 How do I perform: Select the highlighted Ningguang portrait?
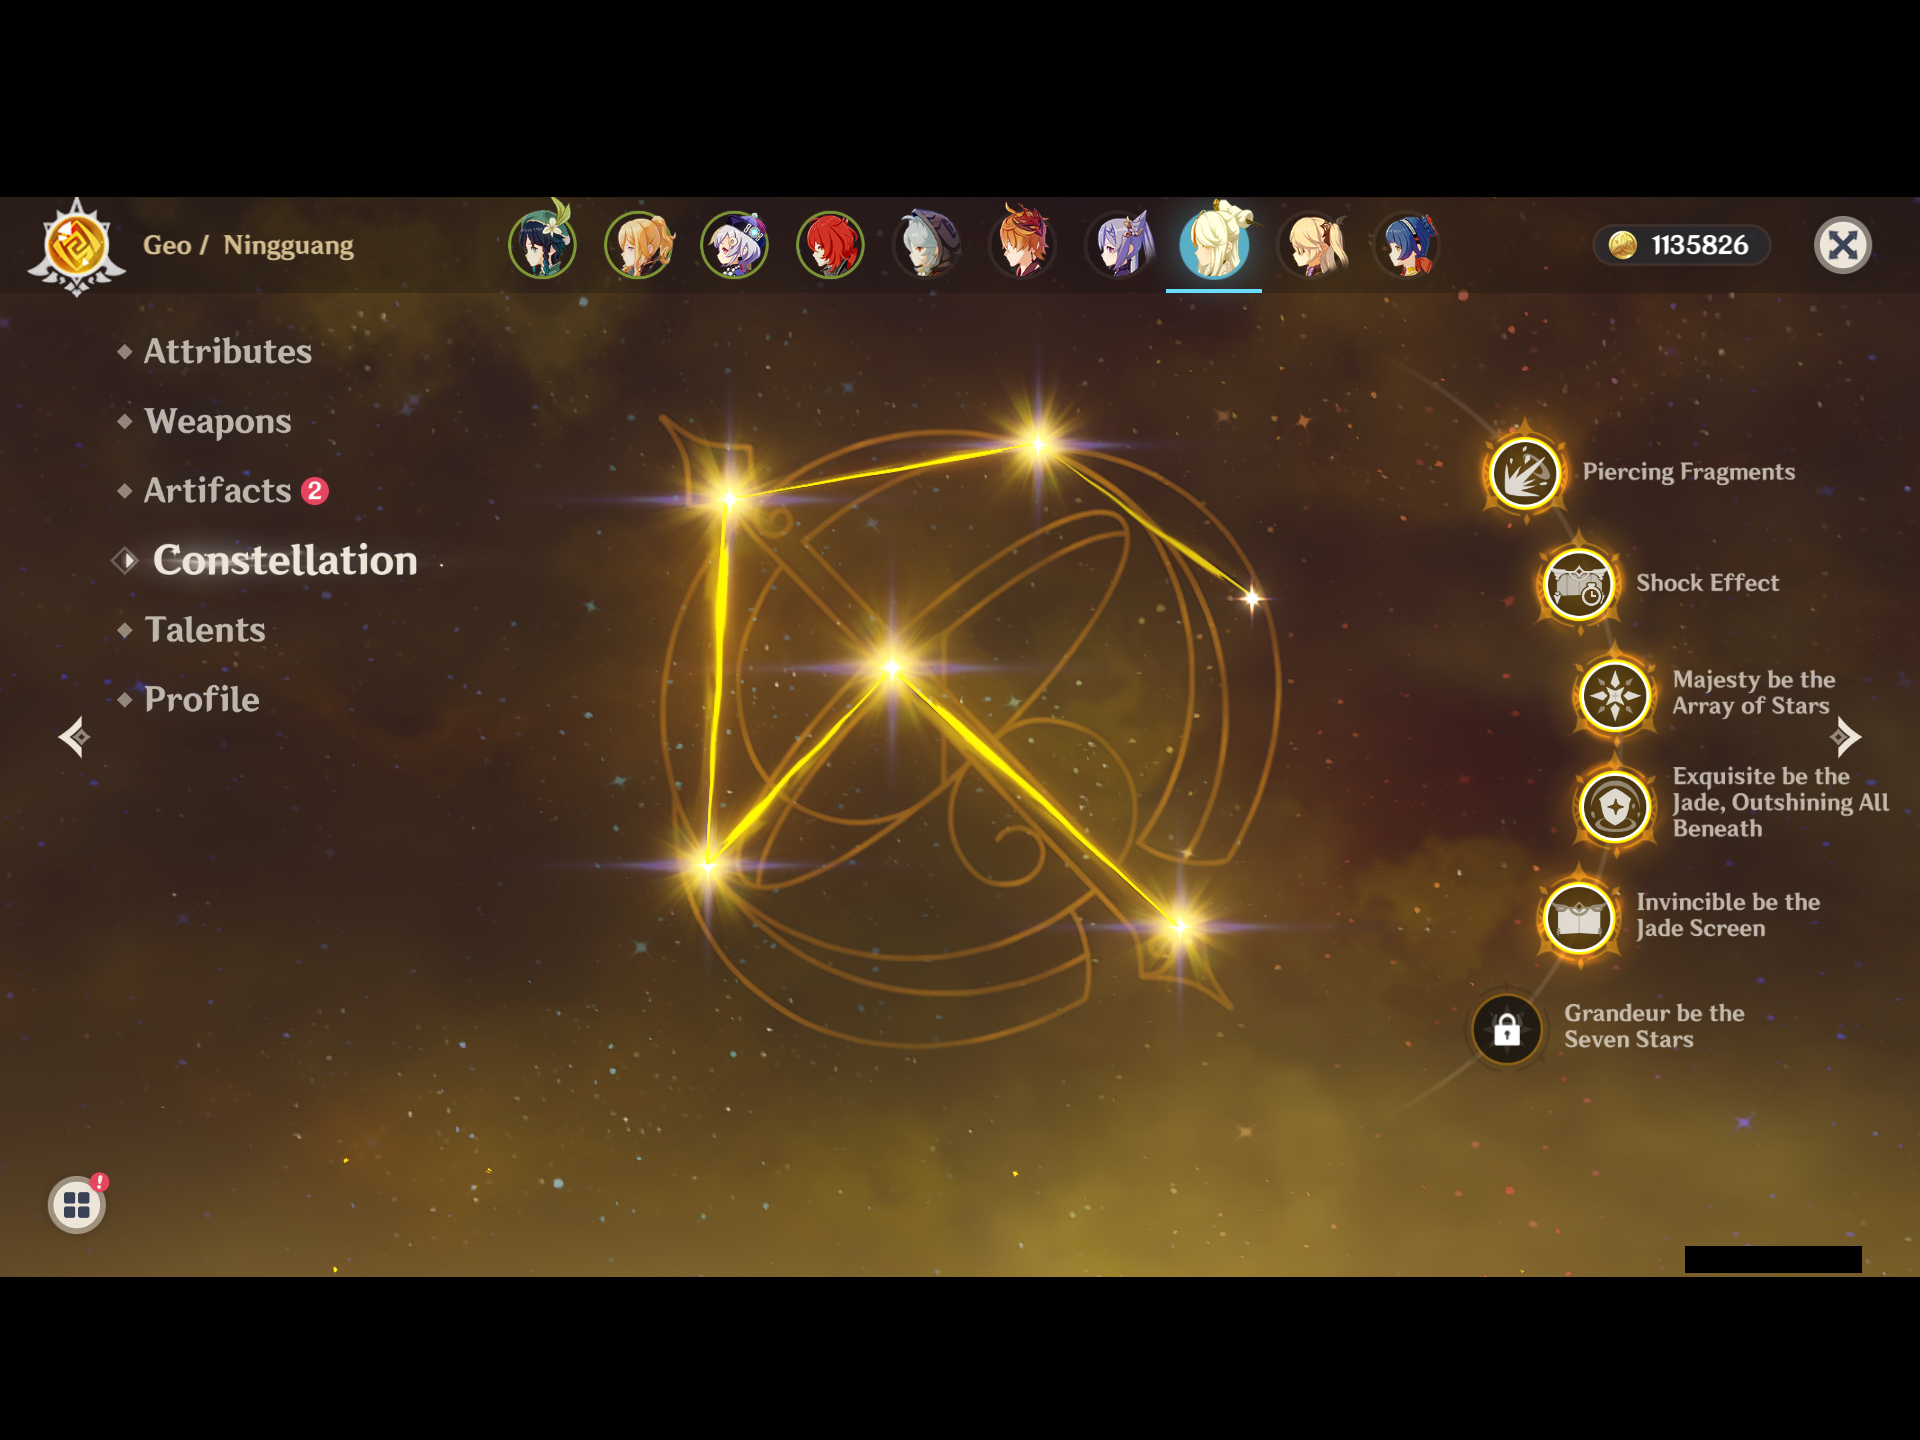1215,243
